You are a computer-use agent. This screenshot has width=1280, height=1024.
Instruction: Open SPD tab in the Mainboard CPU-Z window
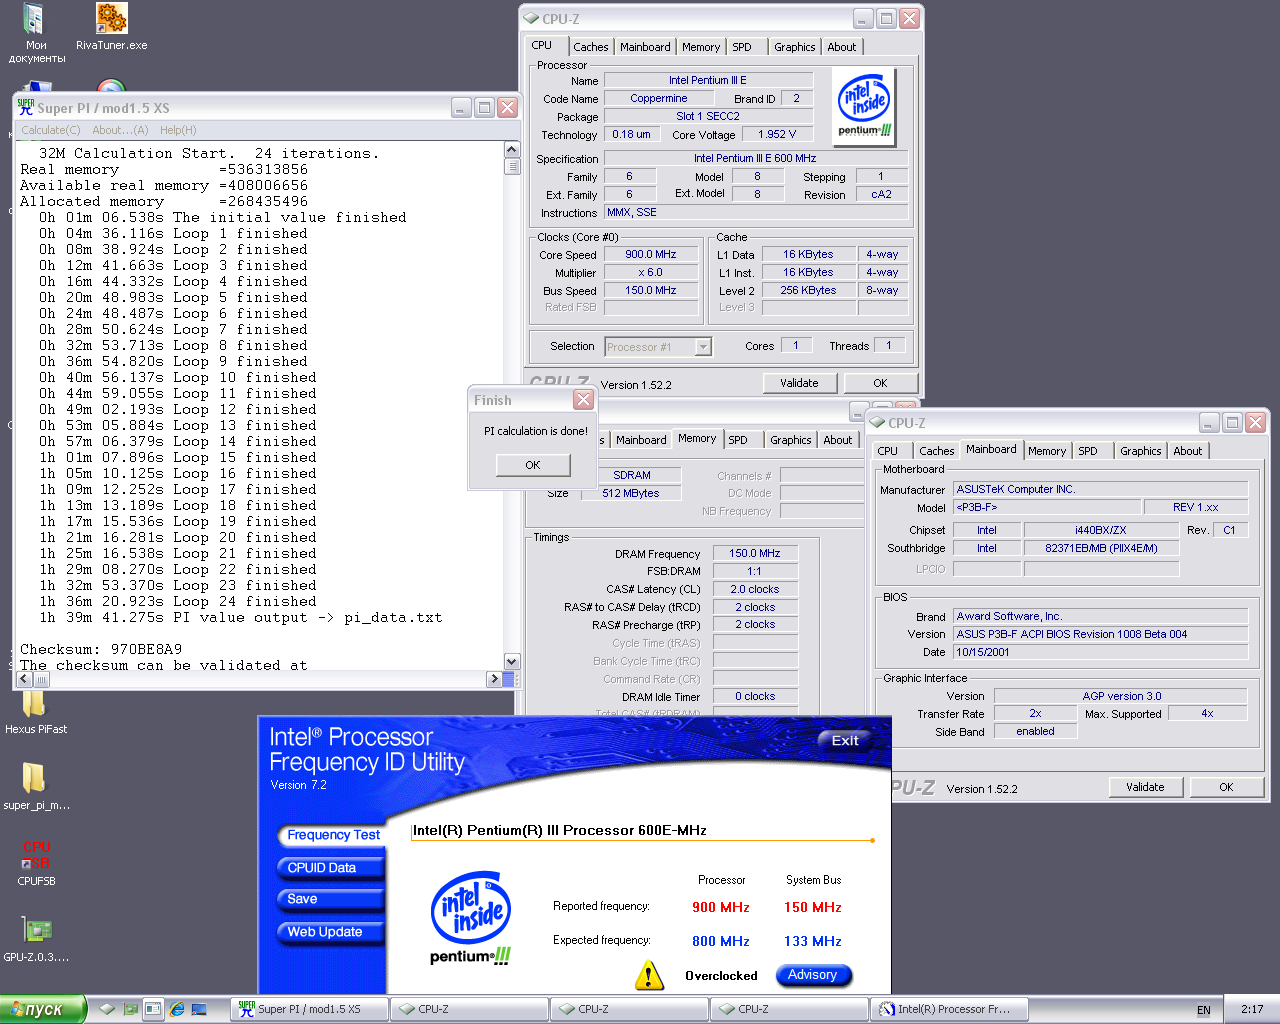[x=1088, y=451]
